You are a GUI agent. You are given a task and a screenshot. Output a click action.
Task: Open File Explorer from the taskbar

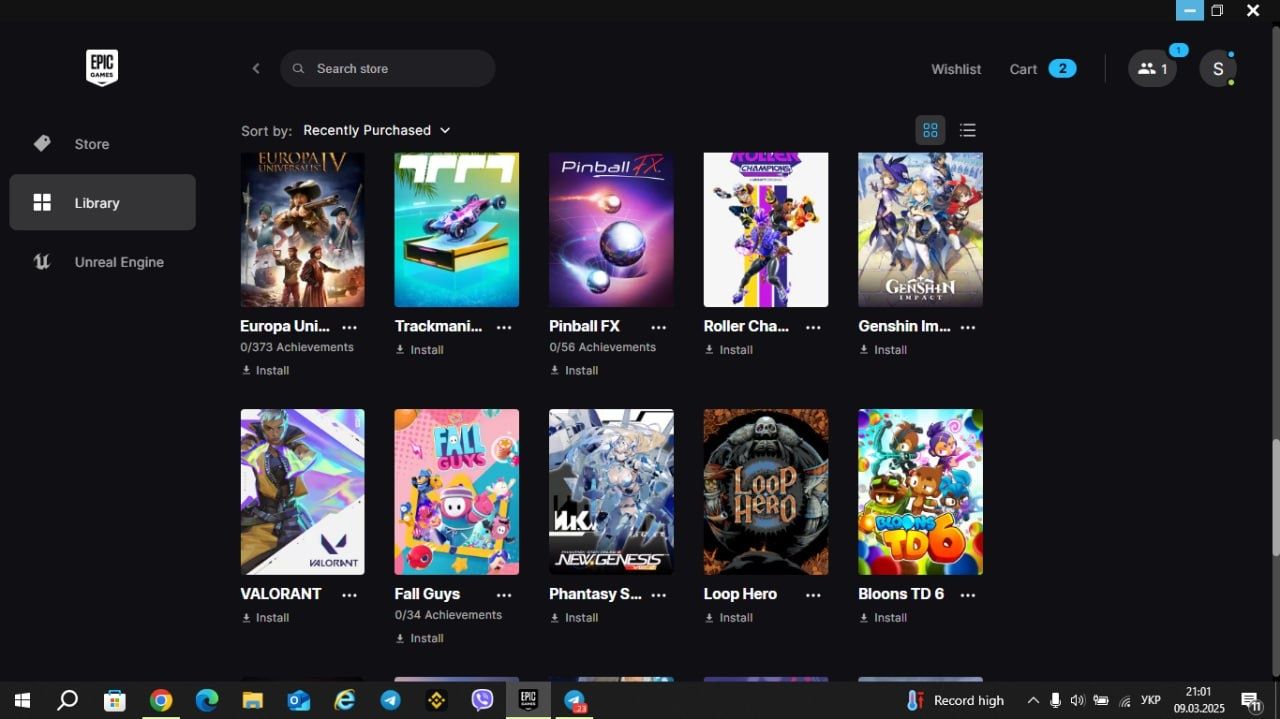pyautogui.click(x=253, y=701)
